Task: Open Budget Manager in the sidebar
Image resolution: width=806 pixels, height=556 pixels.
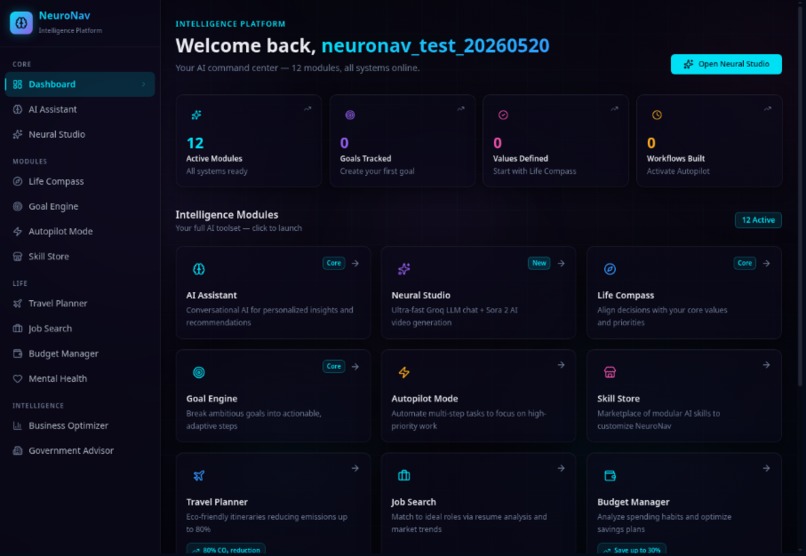Action: click(x=80, y=354)
